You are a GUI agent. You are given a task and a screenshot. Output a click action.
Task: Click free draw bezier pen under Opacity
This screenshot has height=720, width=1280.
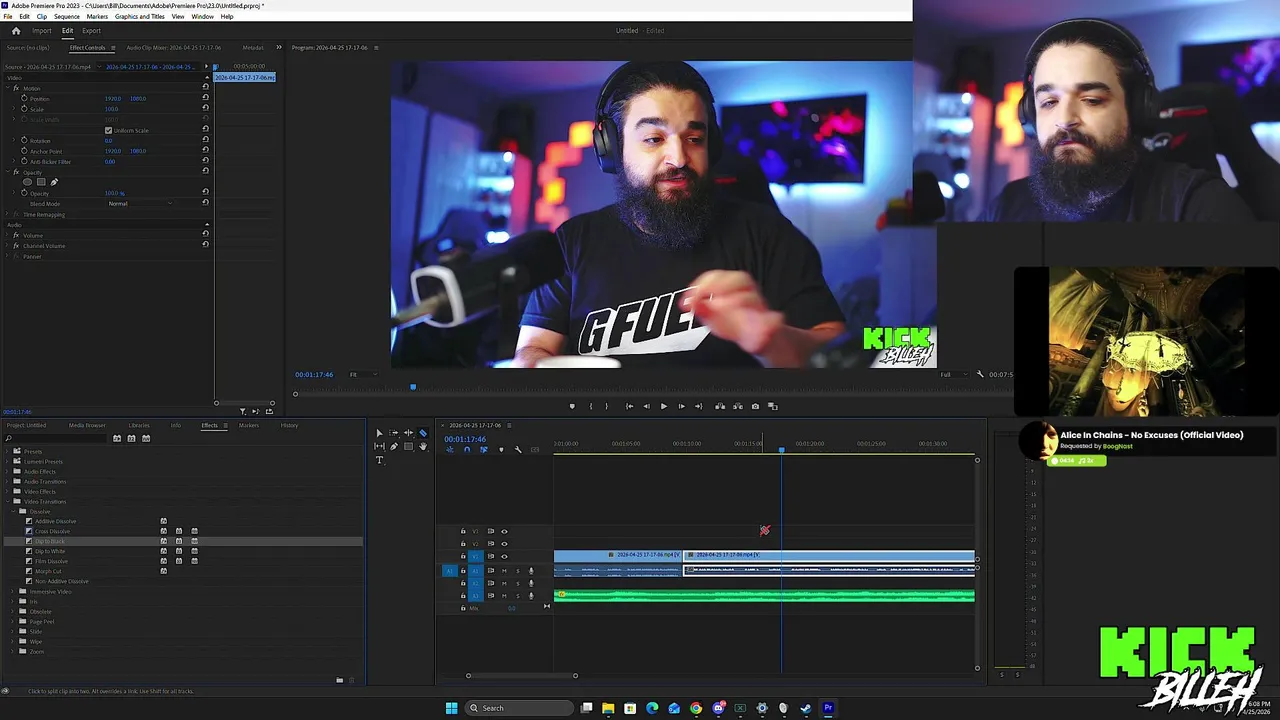54,182
